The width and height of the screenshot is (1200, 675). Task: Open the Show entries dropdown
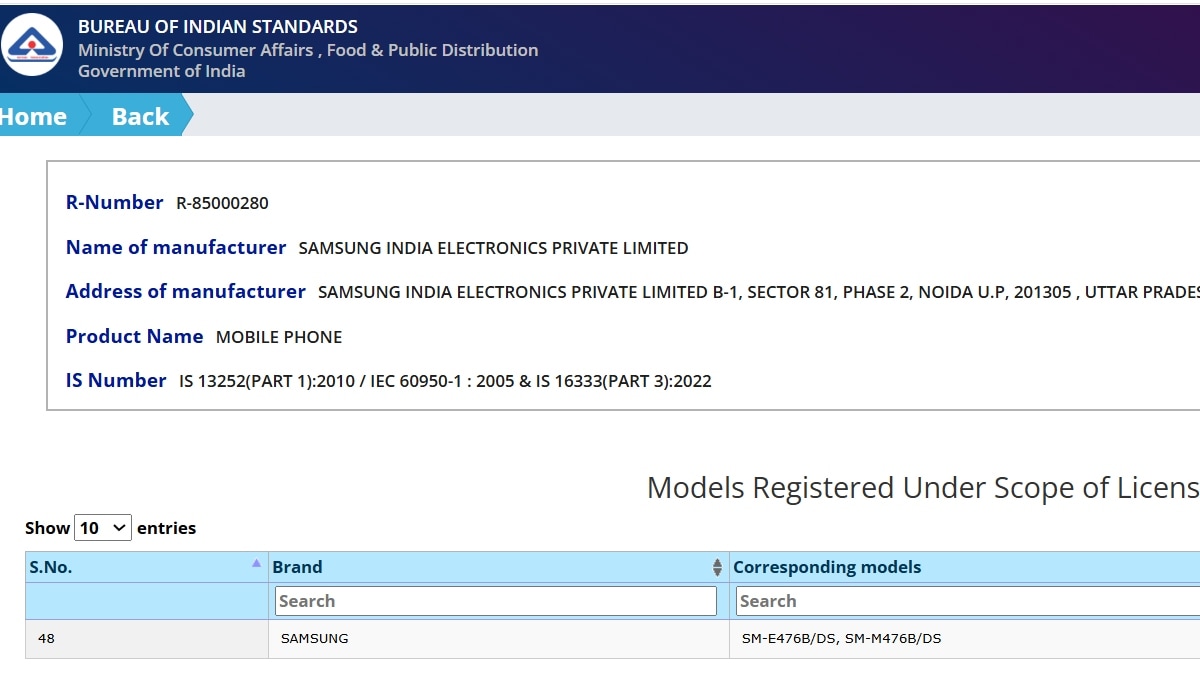click(x=103, y=527)
